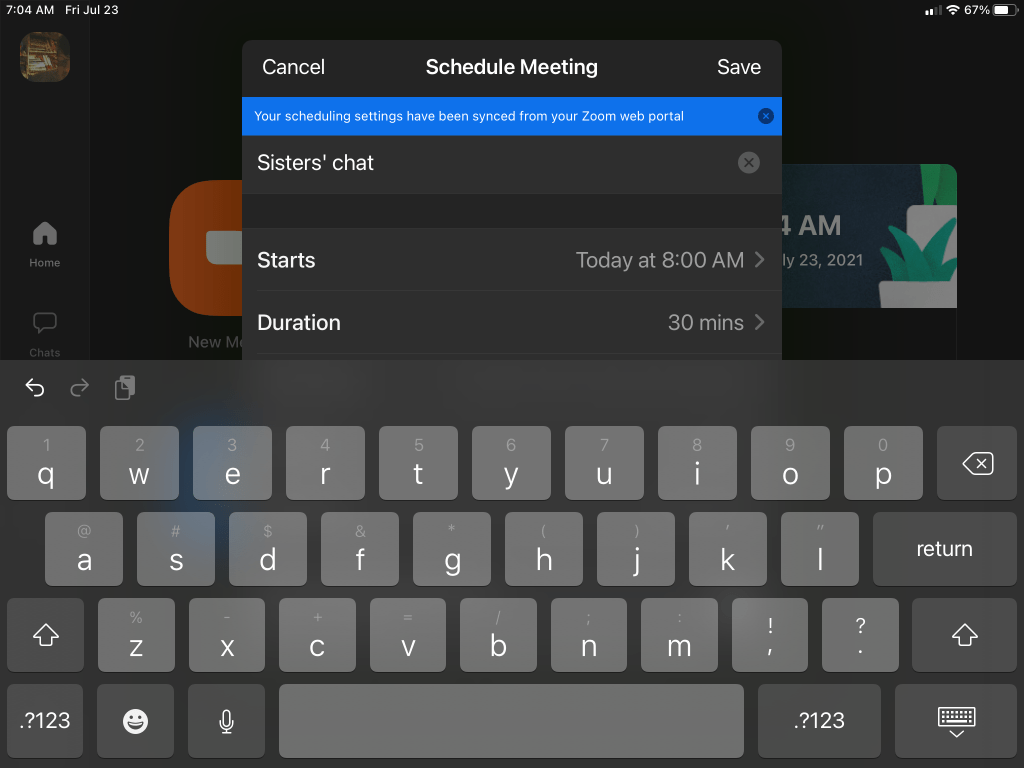Dismiss the blue synced settings banner

pos(765,116)
